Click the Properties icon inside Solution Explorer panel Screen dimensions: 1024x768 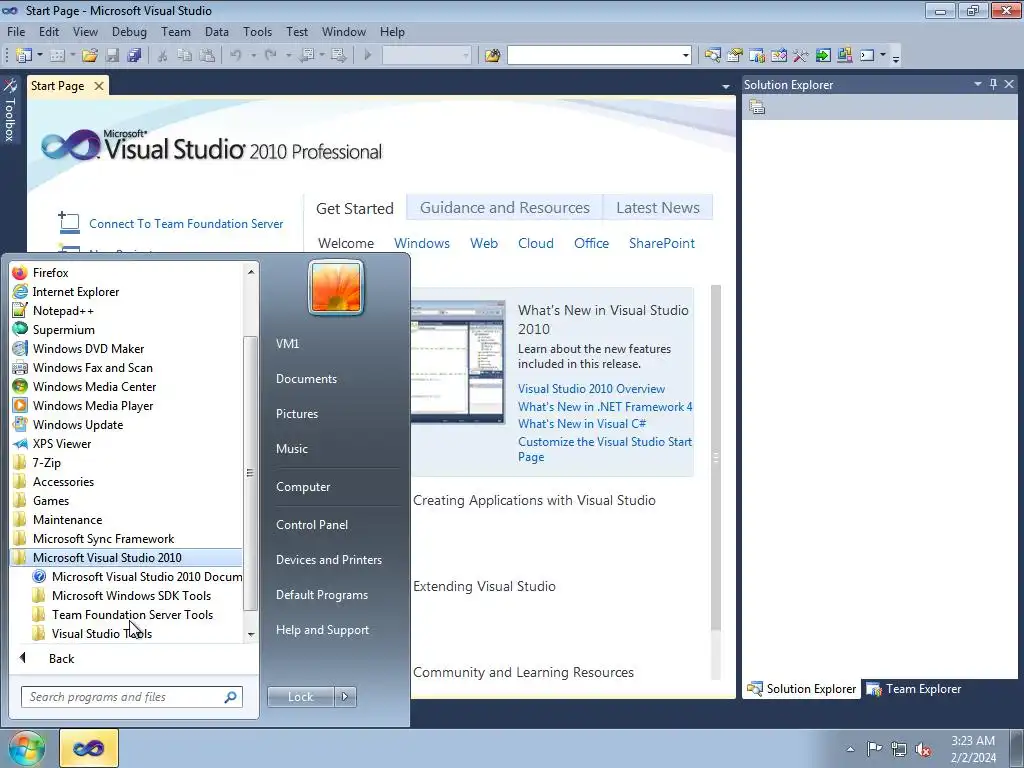point(758,107)
